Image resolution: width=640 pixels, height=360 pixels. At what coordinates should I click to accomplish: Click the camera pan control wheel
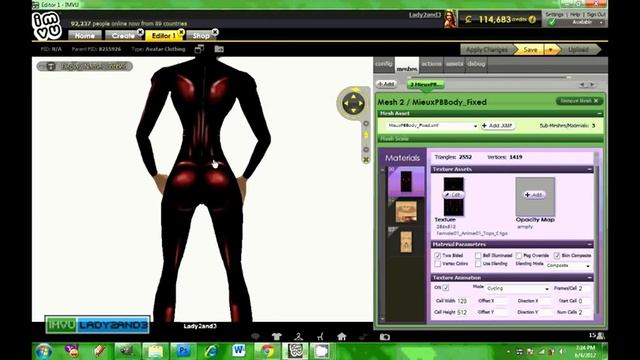(353, 103)
